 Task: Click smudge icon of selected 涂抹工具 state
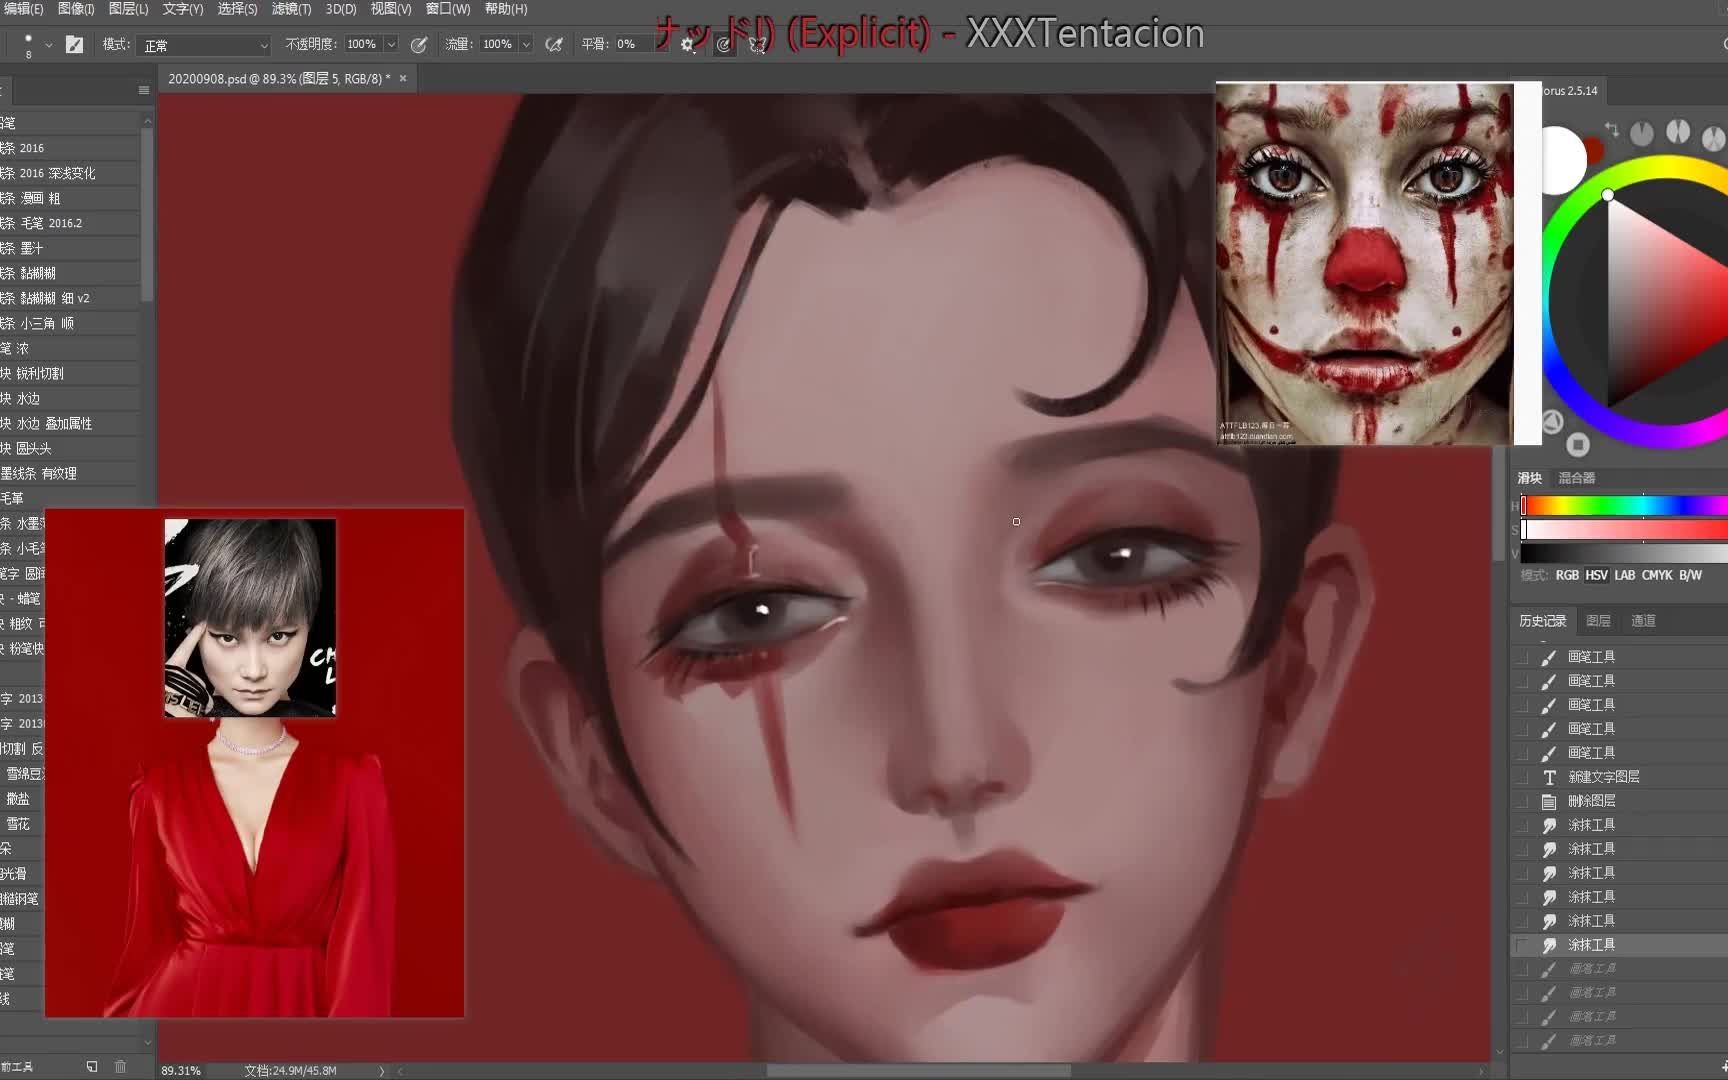(1549, 945)
